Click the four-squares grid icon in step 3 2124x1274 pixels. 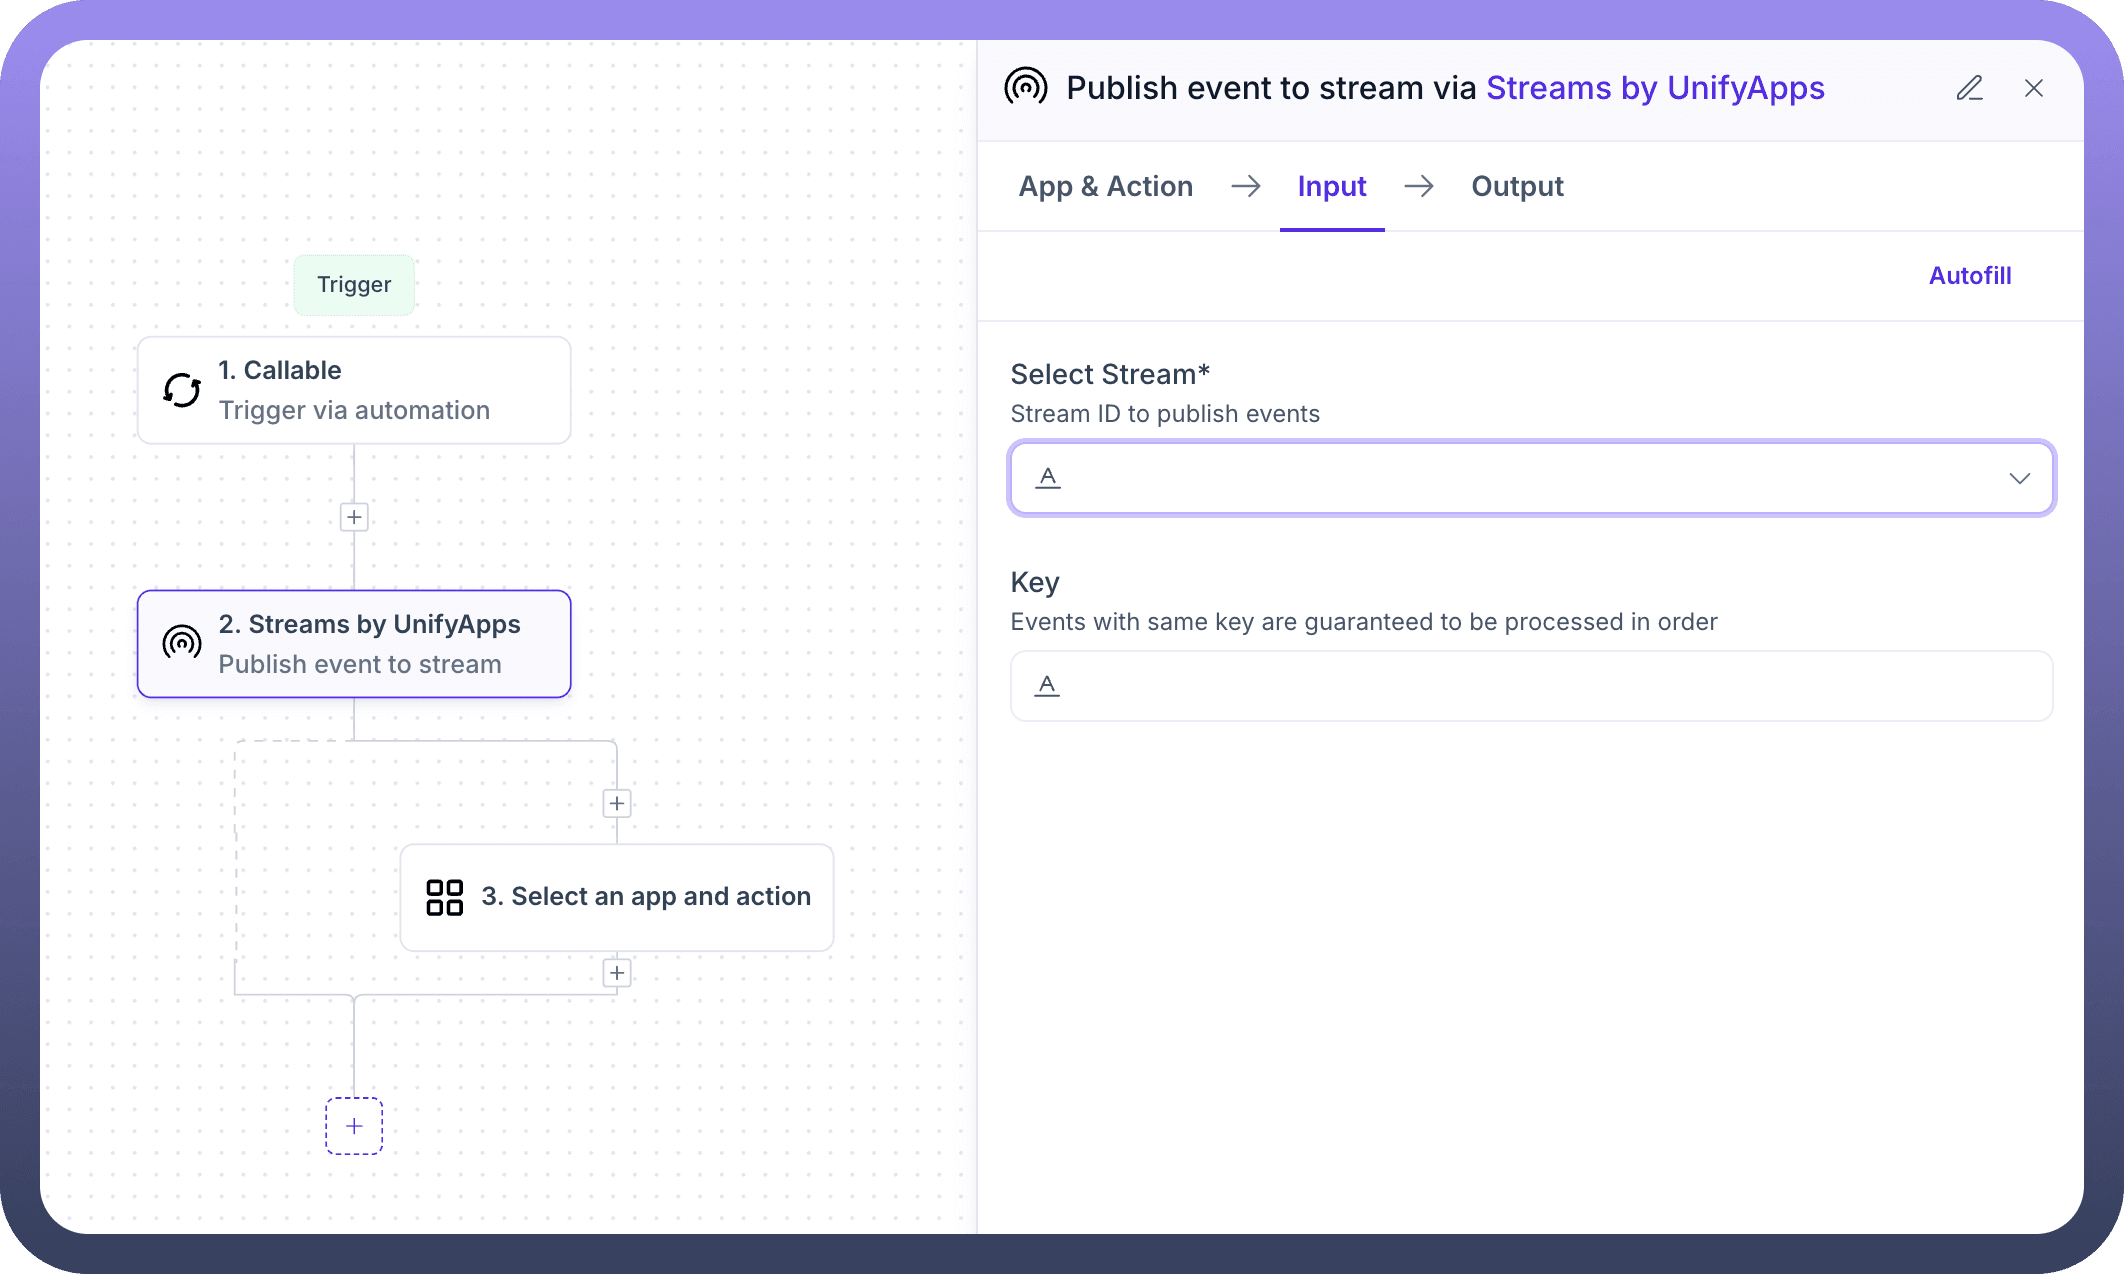pyautogui.click(x=444, y=897)
